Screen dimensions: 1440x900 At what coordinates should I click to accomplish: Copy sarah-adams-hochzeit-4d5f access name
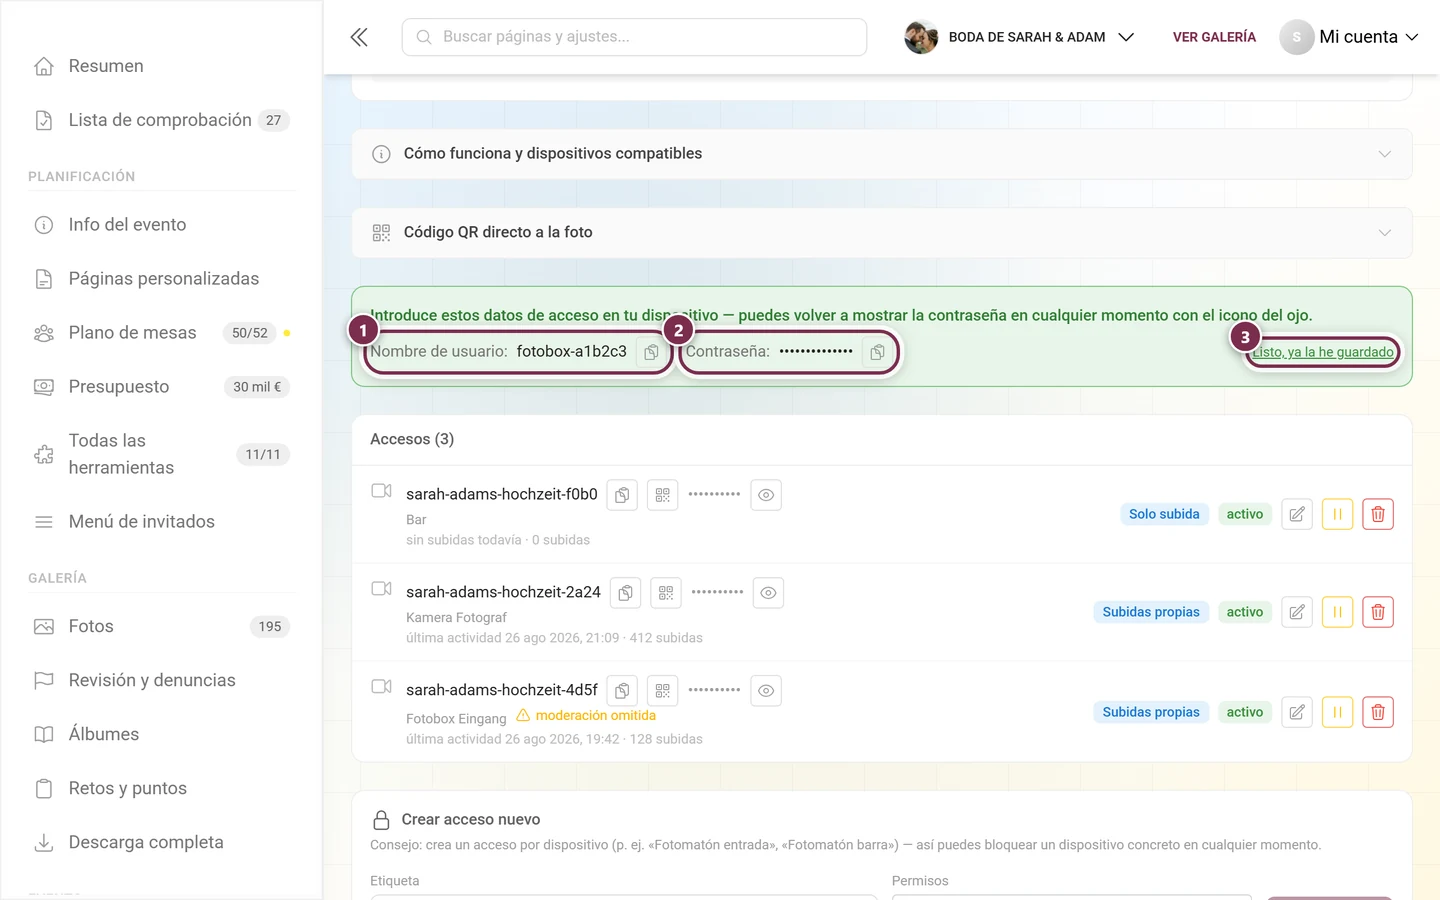coord(622,691)
